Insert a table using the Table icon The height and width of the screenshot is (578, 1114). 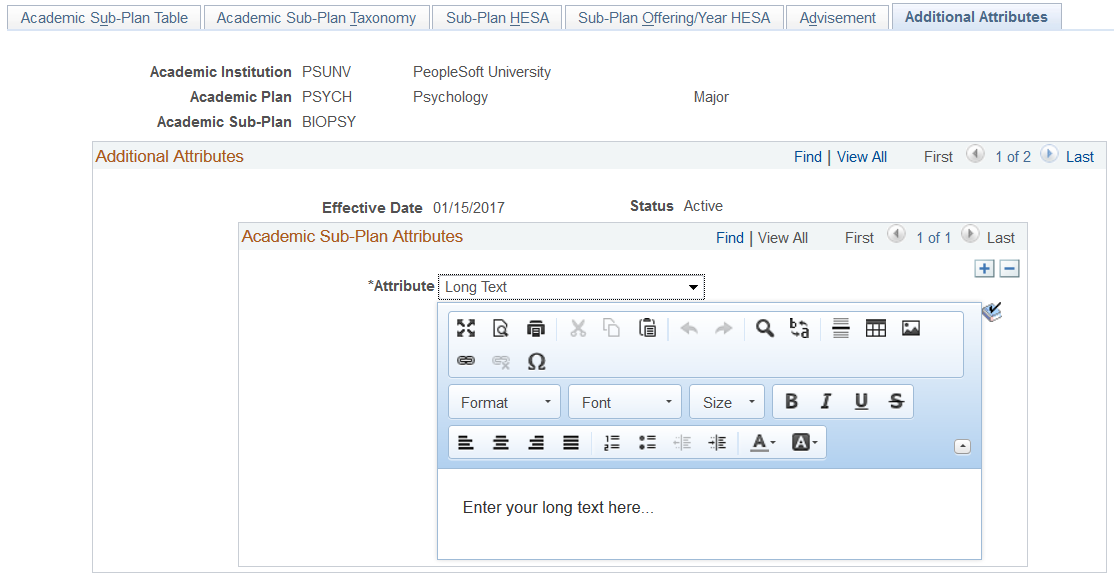click(x=876, y=328)
